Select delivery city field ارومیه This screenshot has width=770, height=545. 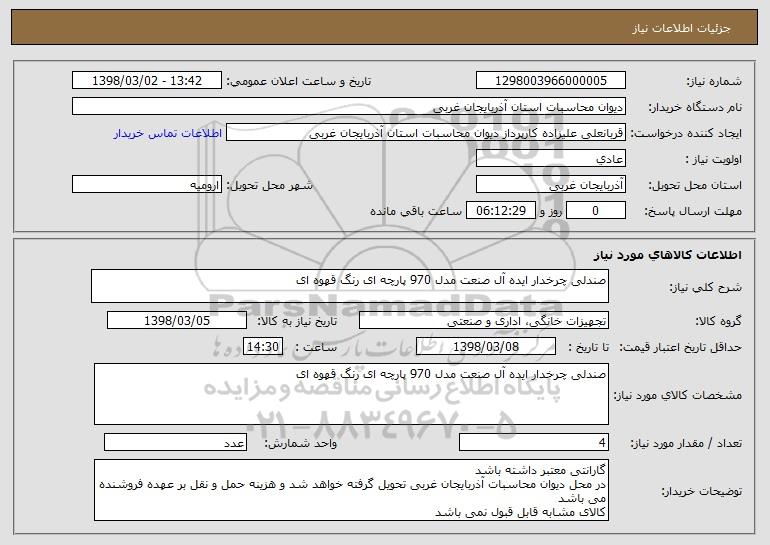pyautogui.click(x=147, y=185)
